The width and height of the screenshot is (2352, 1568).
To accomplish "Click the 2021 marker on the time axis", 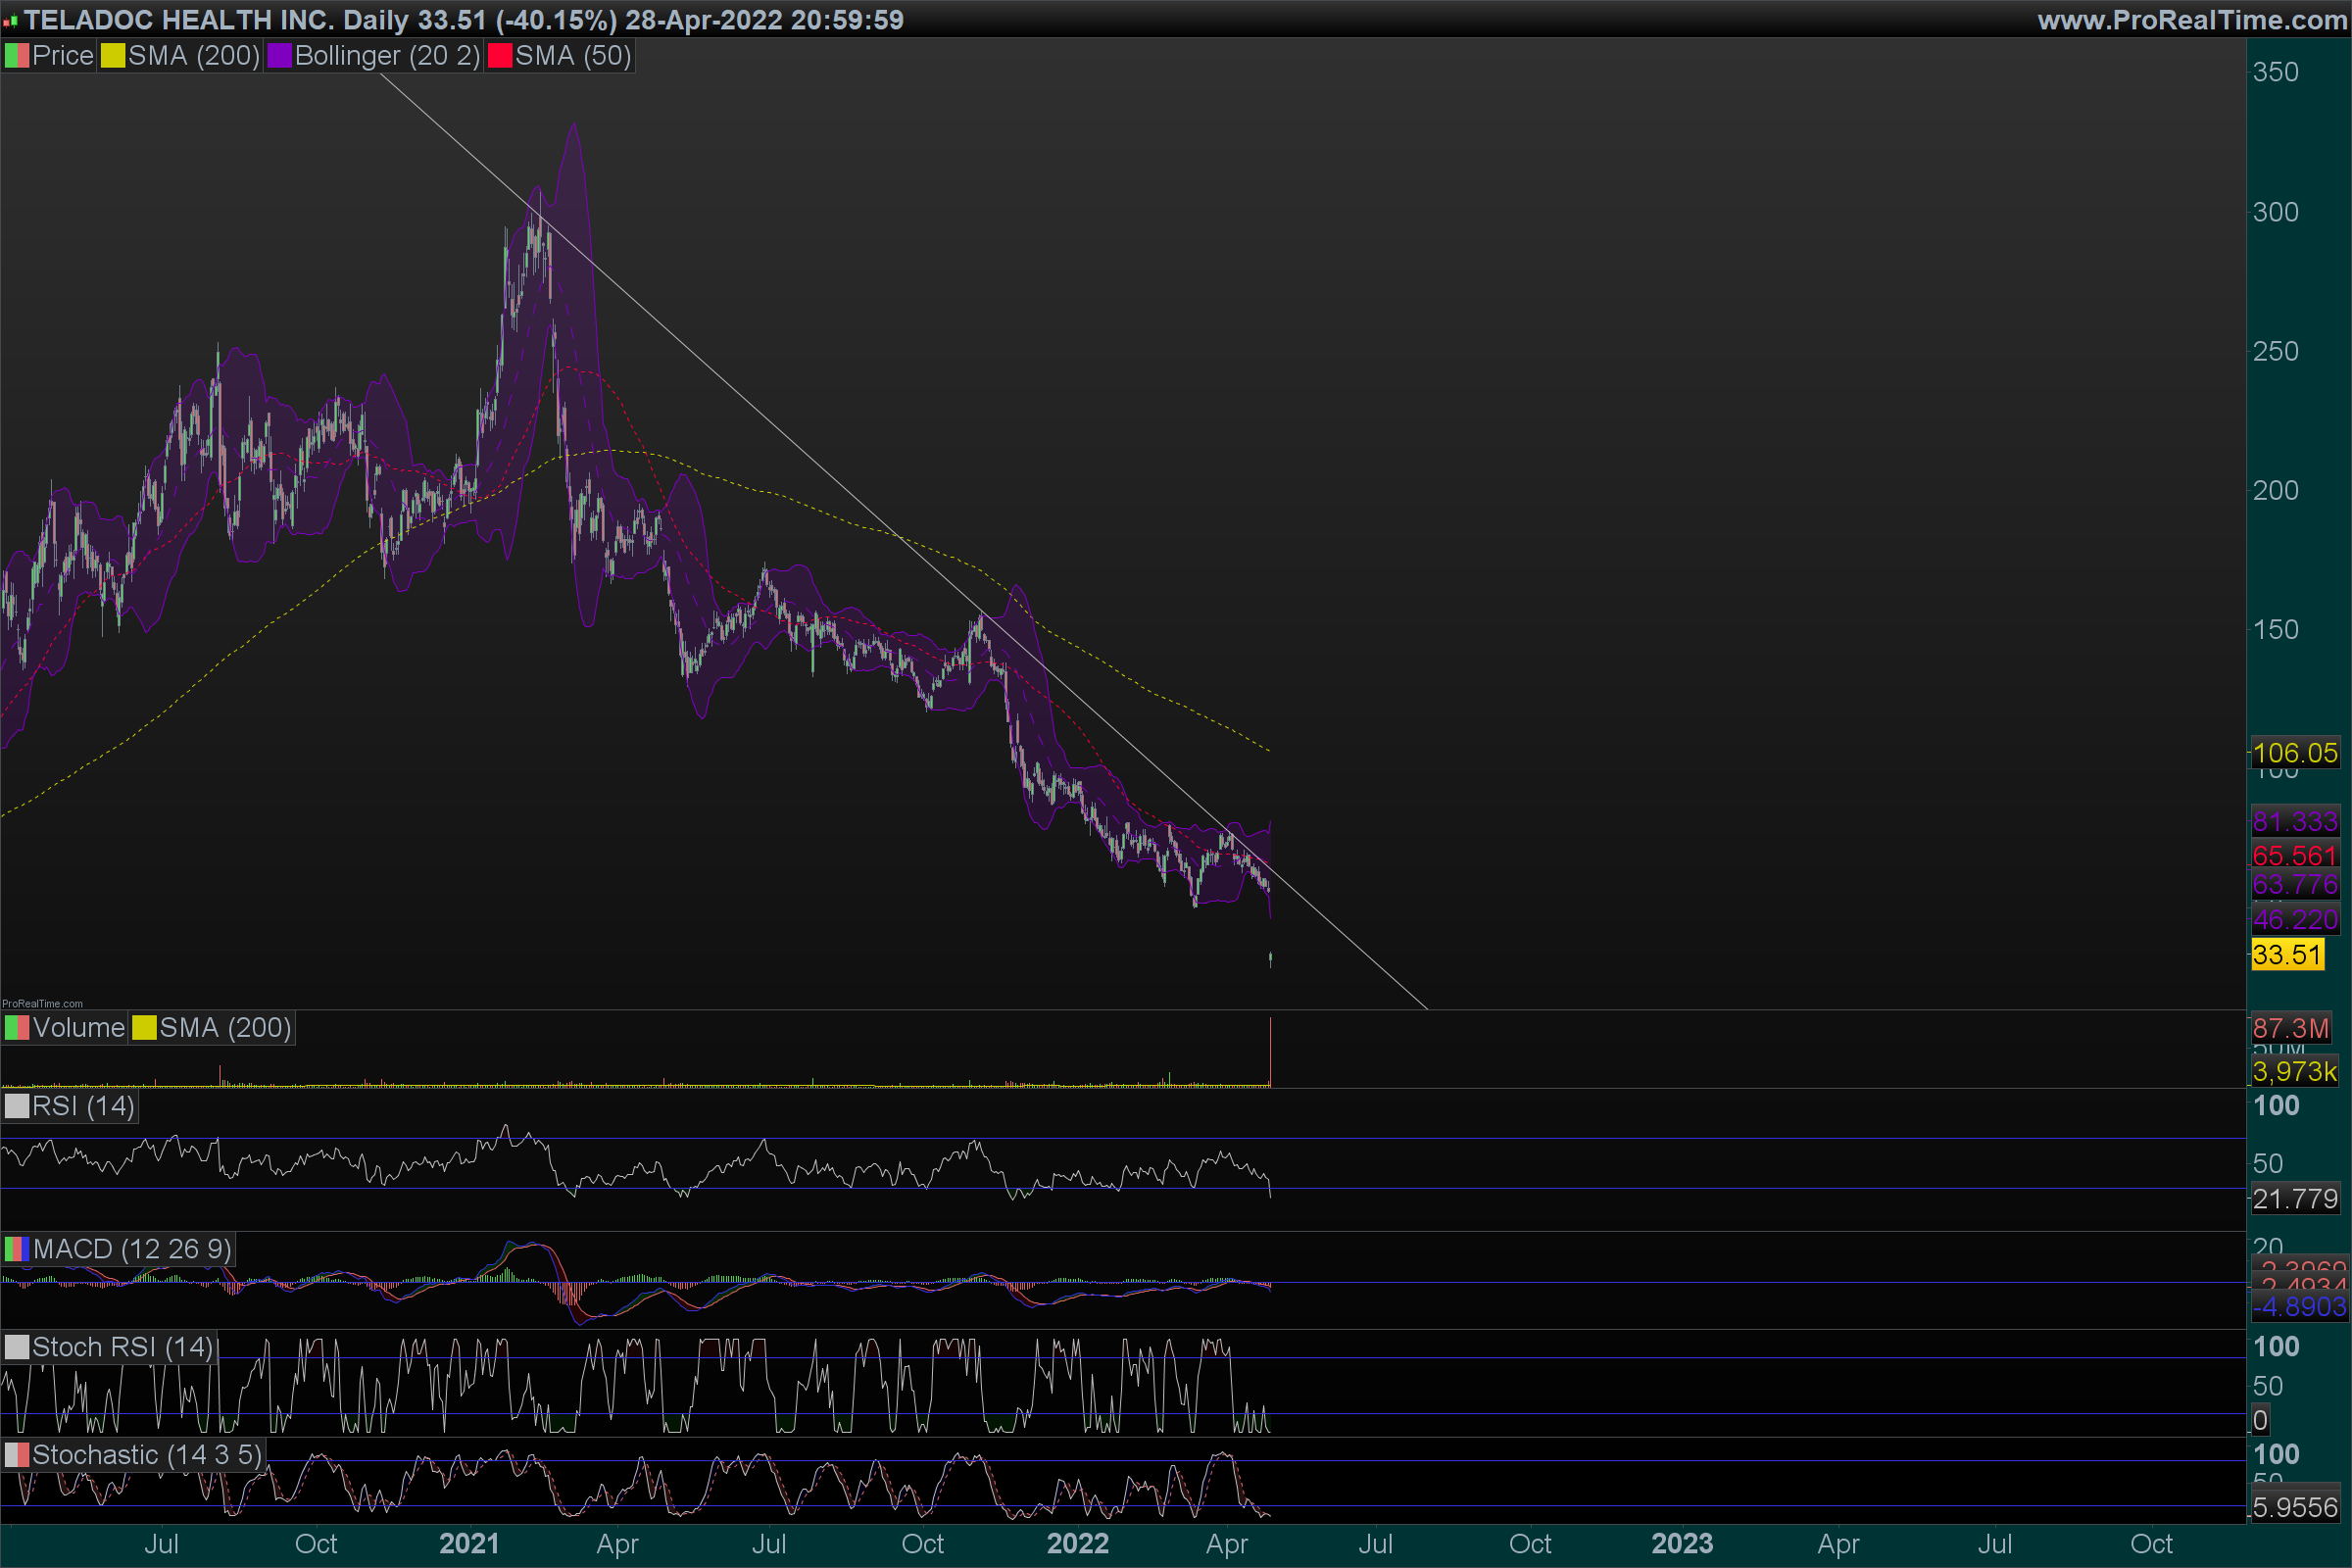I will tap(468, 1544).
